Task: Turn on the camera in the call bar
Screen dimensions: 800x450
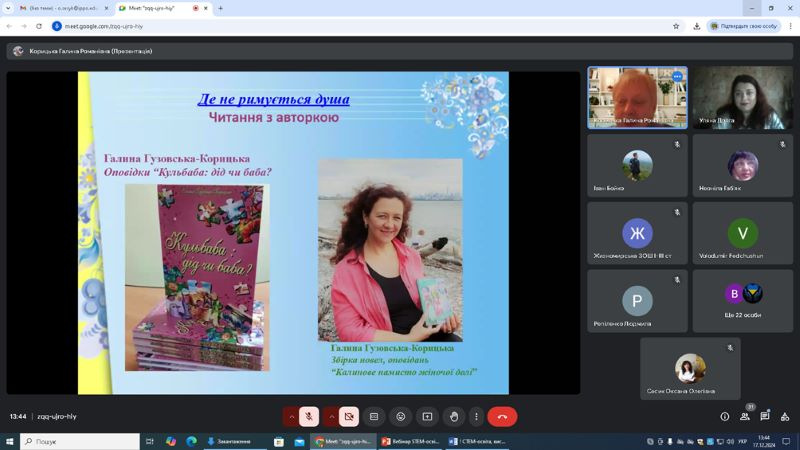Action: [349, 417]
